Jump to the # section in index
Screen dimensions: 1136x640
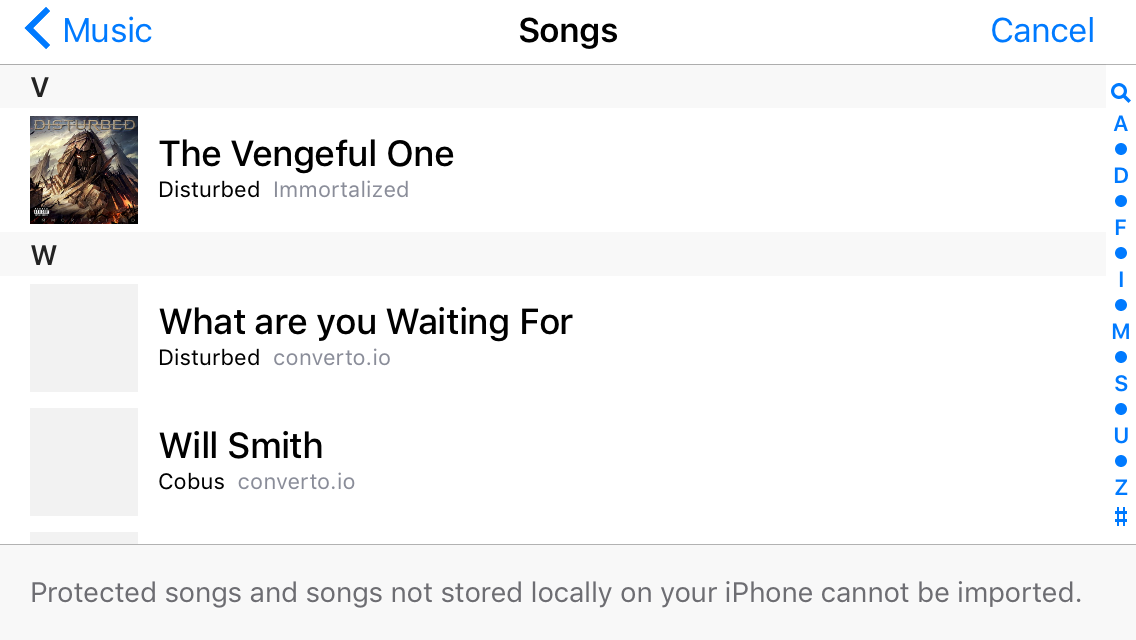pyautogui.click(x=1121, y=517)
